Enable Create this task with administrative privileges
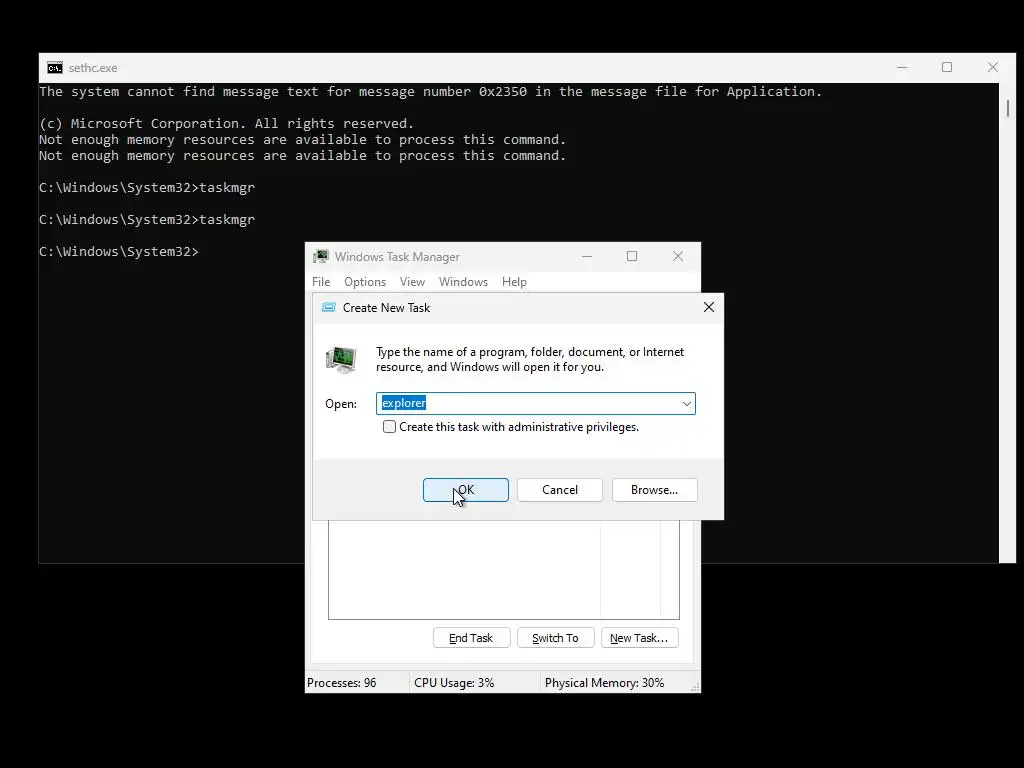 pos(389,427)
